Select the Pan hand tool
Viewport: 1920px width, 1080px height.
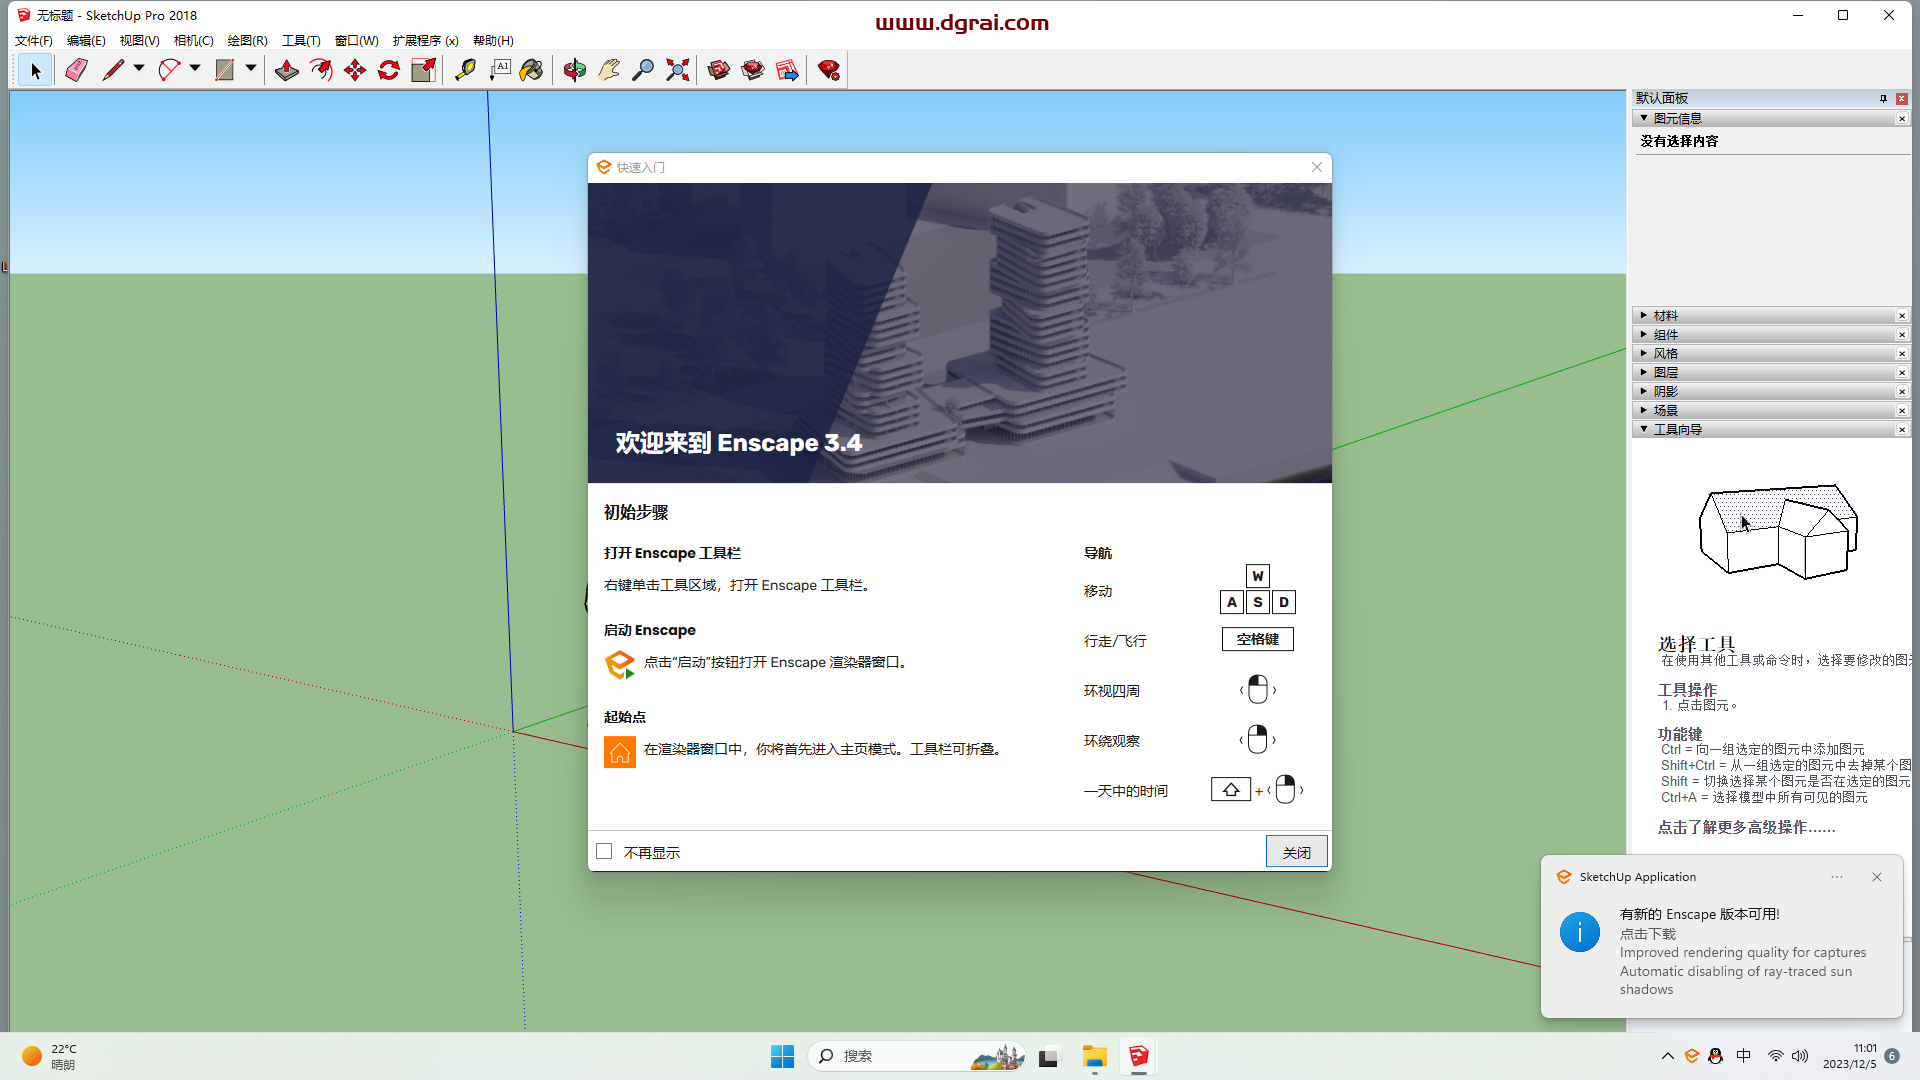click(x=609, y=70)
